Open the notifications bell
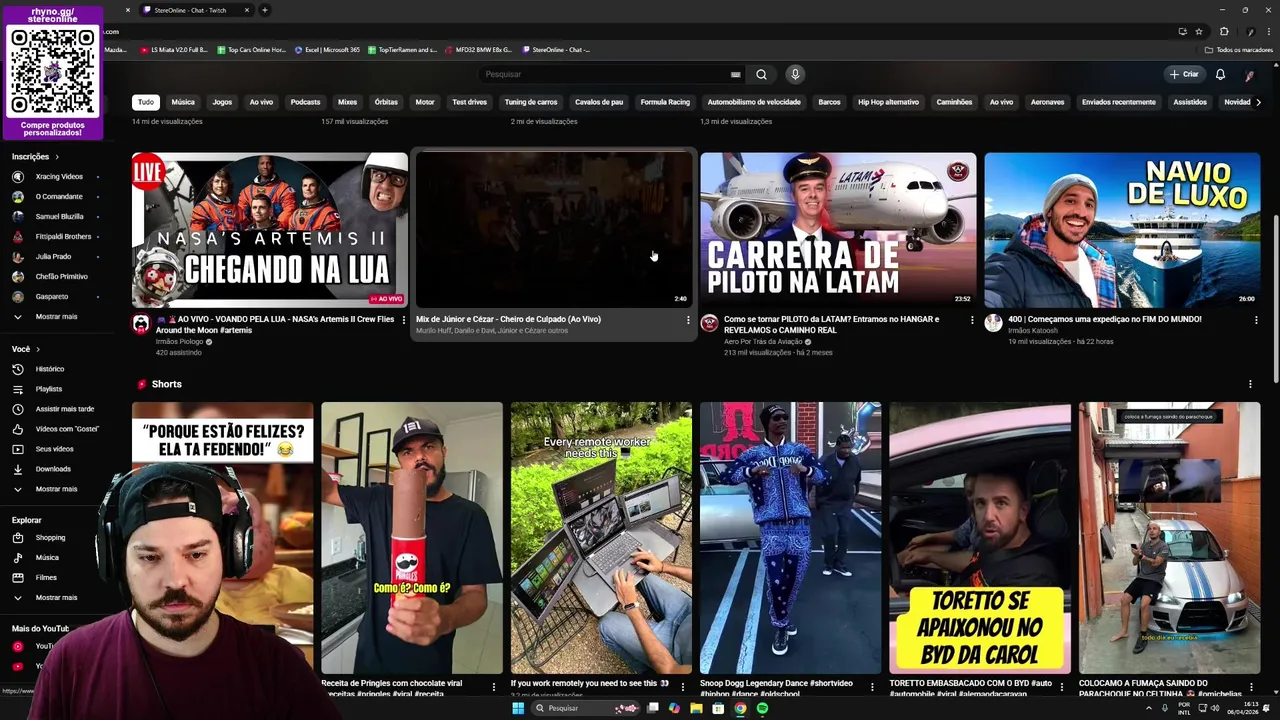This screenshot has height=720, width=1280. (x=1220, y=74)
